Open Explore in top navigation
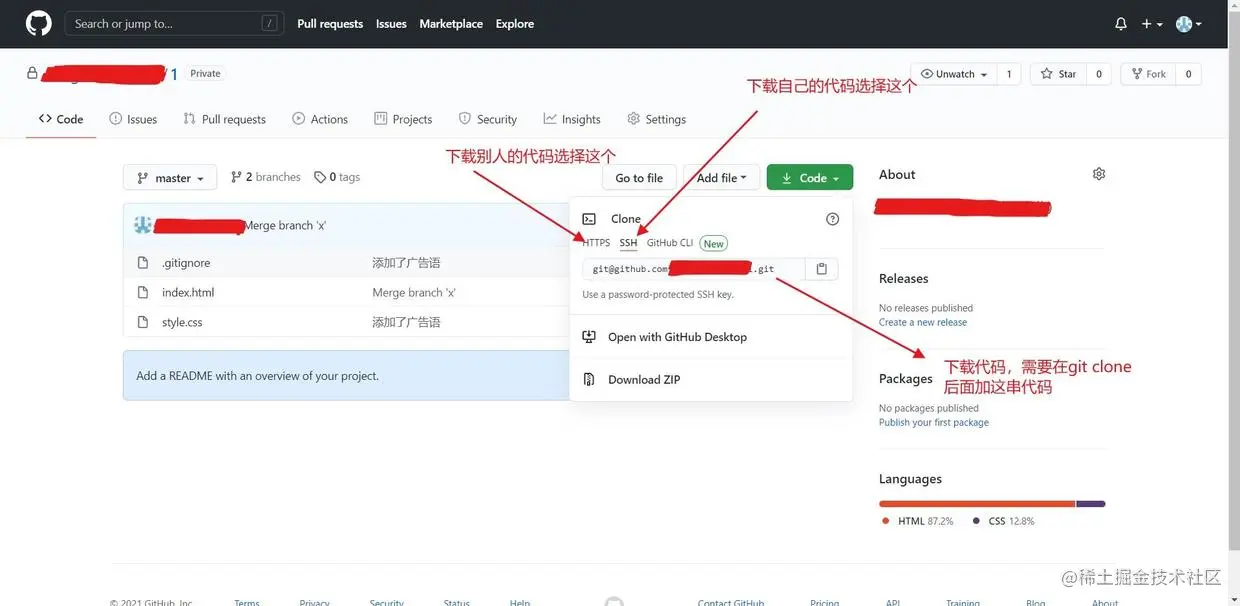The height and width of the screenshot is (606, 1240). click(x=515, y=24)
